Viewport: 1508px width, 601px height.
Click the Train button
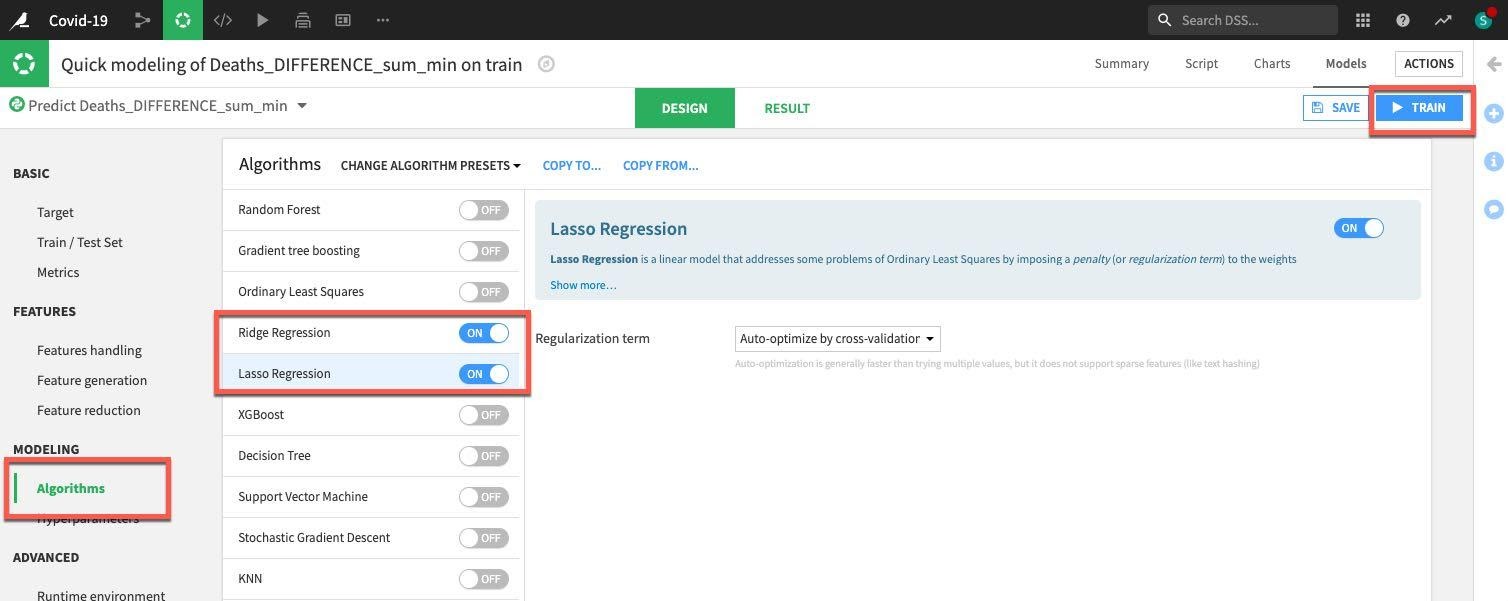pos(1419,108)
